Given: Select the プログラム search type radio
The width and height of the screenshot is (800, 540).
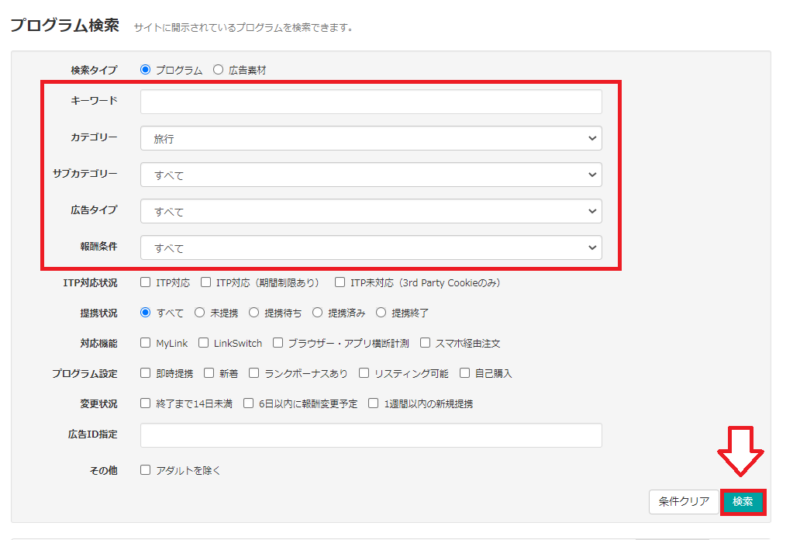Looking at the screenshot, I should 145,70.
